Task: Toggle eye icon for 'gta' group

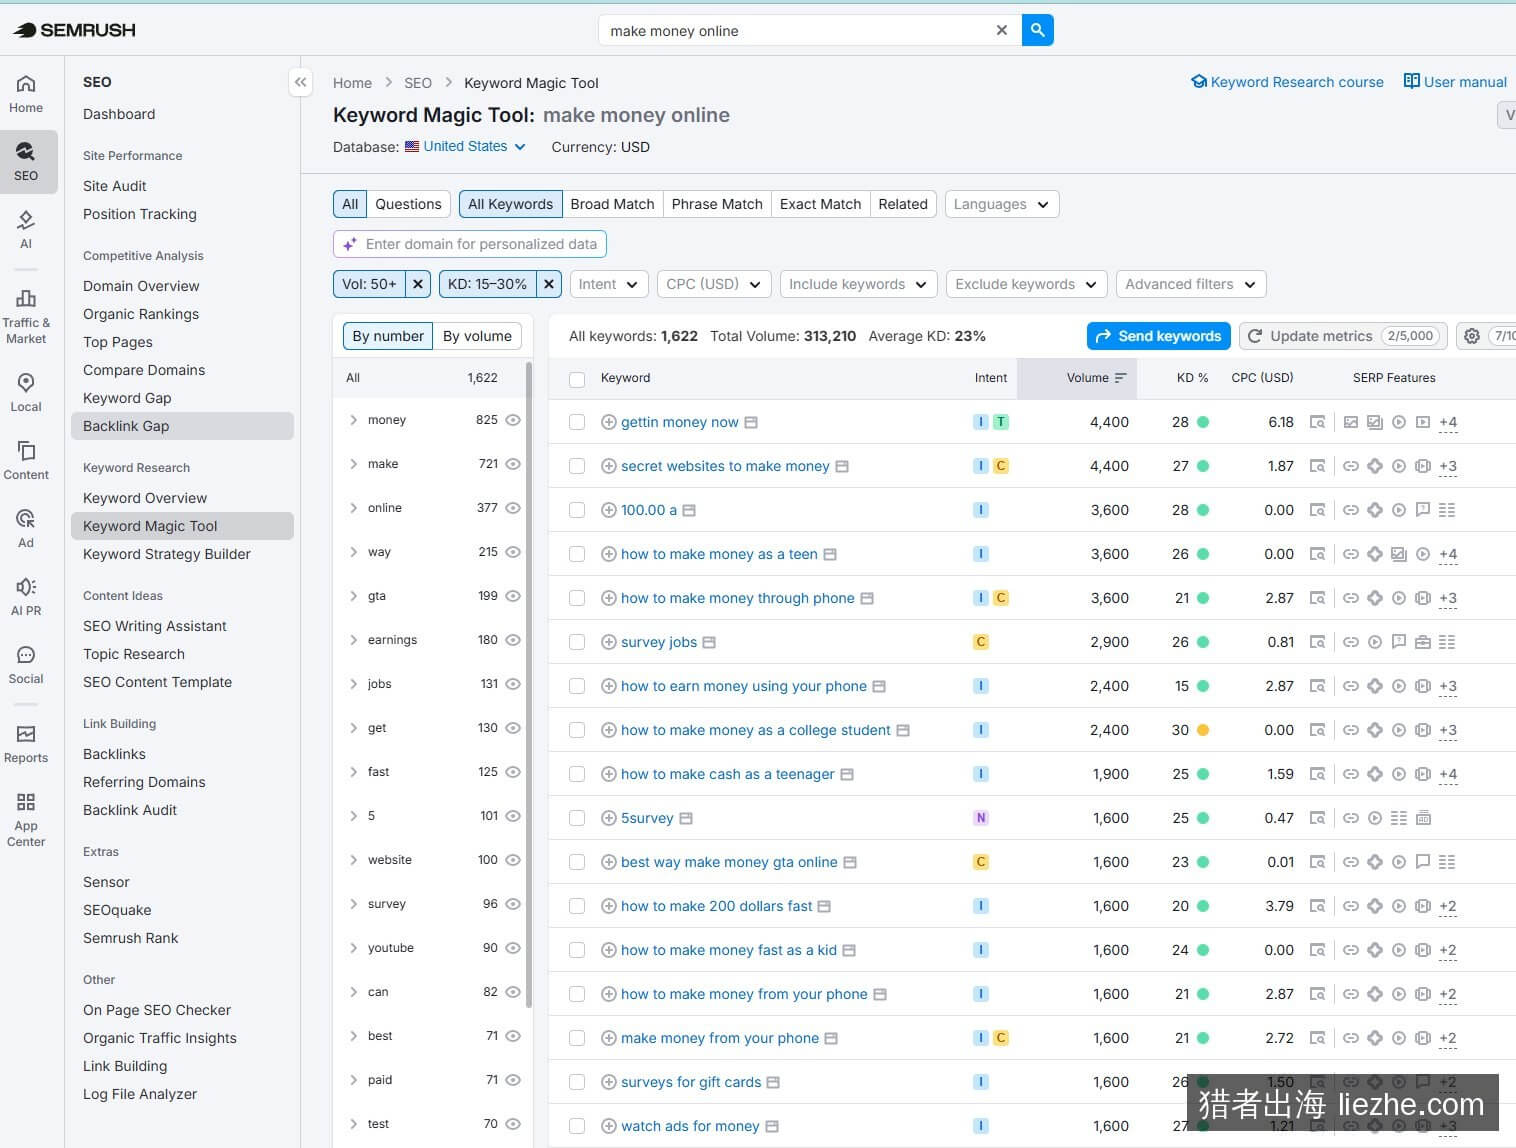Action: coord(513,596)
